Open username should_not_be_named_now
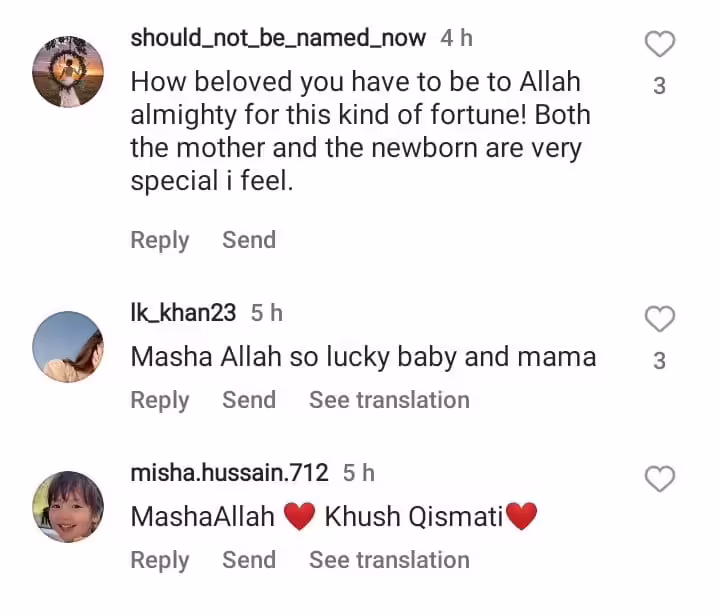 tap(278, 38)
